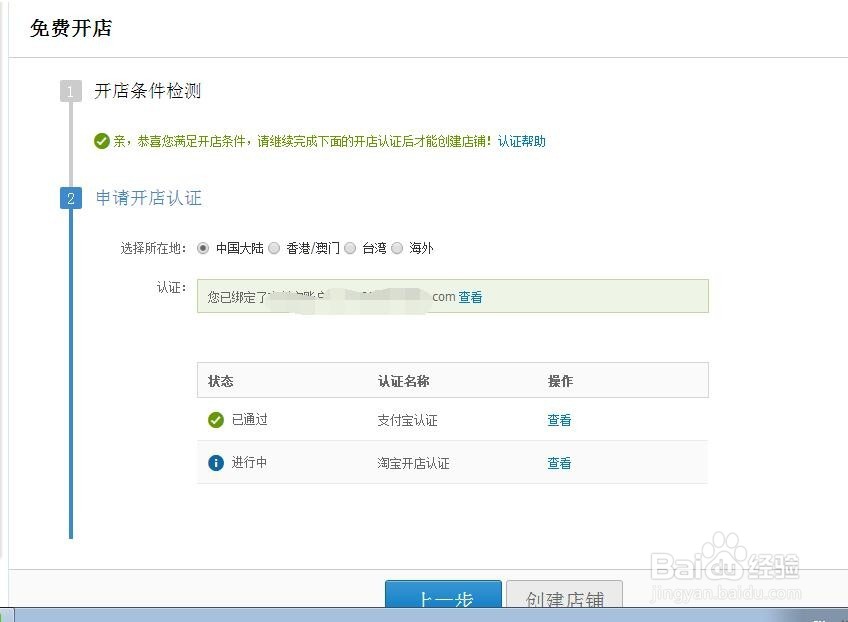Pick the 台湾 radio option
The height and width of the screenshot is (622, 848).
(x=350, y=248)
